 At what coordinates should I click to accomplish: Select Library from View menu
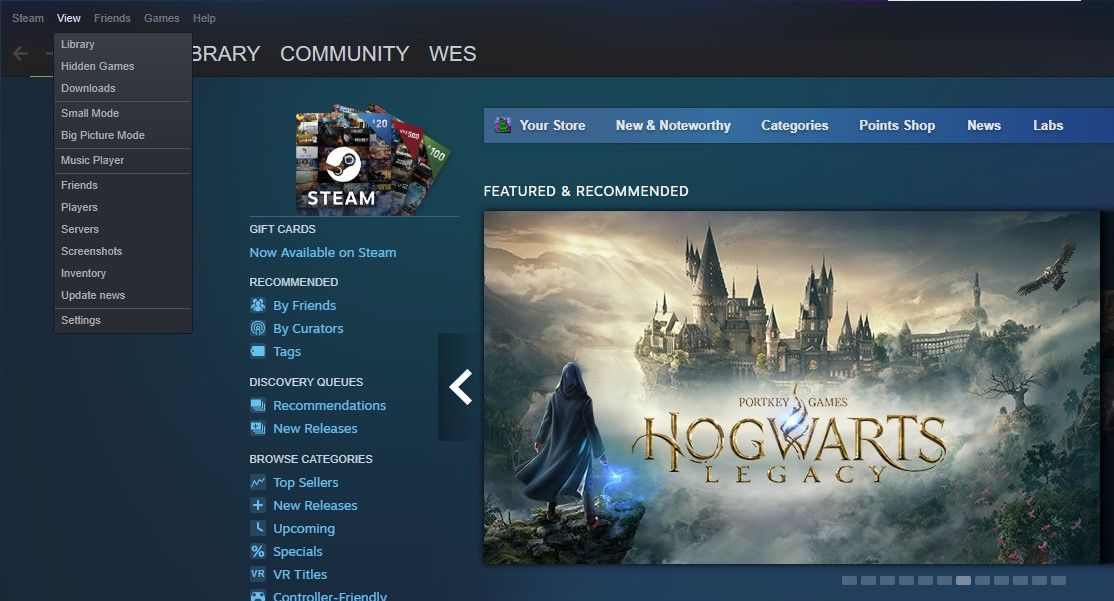[x=123, y=44]
